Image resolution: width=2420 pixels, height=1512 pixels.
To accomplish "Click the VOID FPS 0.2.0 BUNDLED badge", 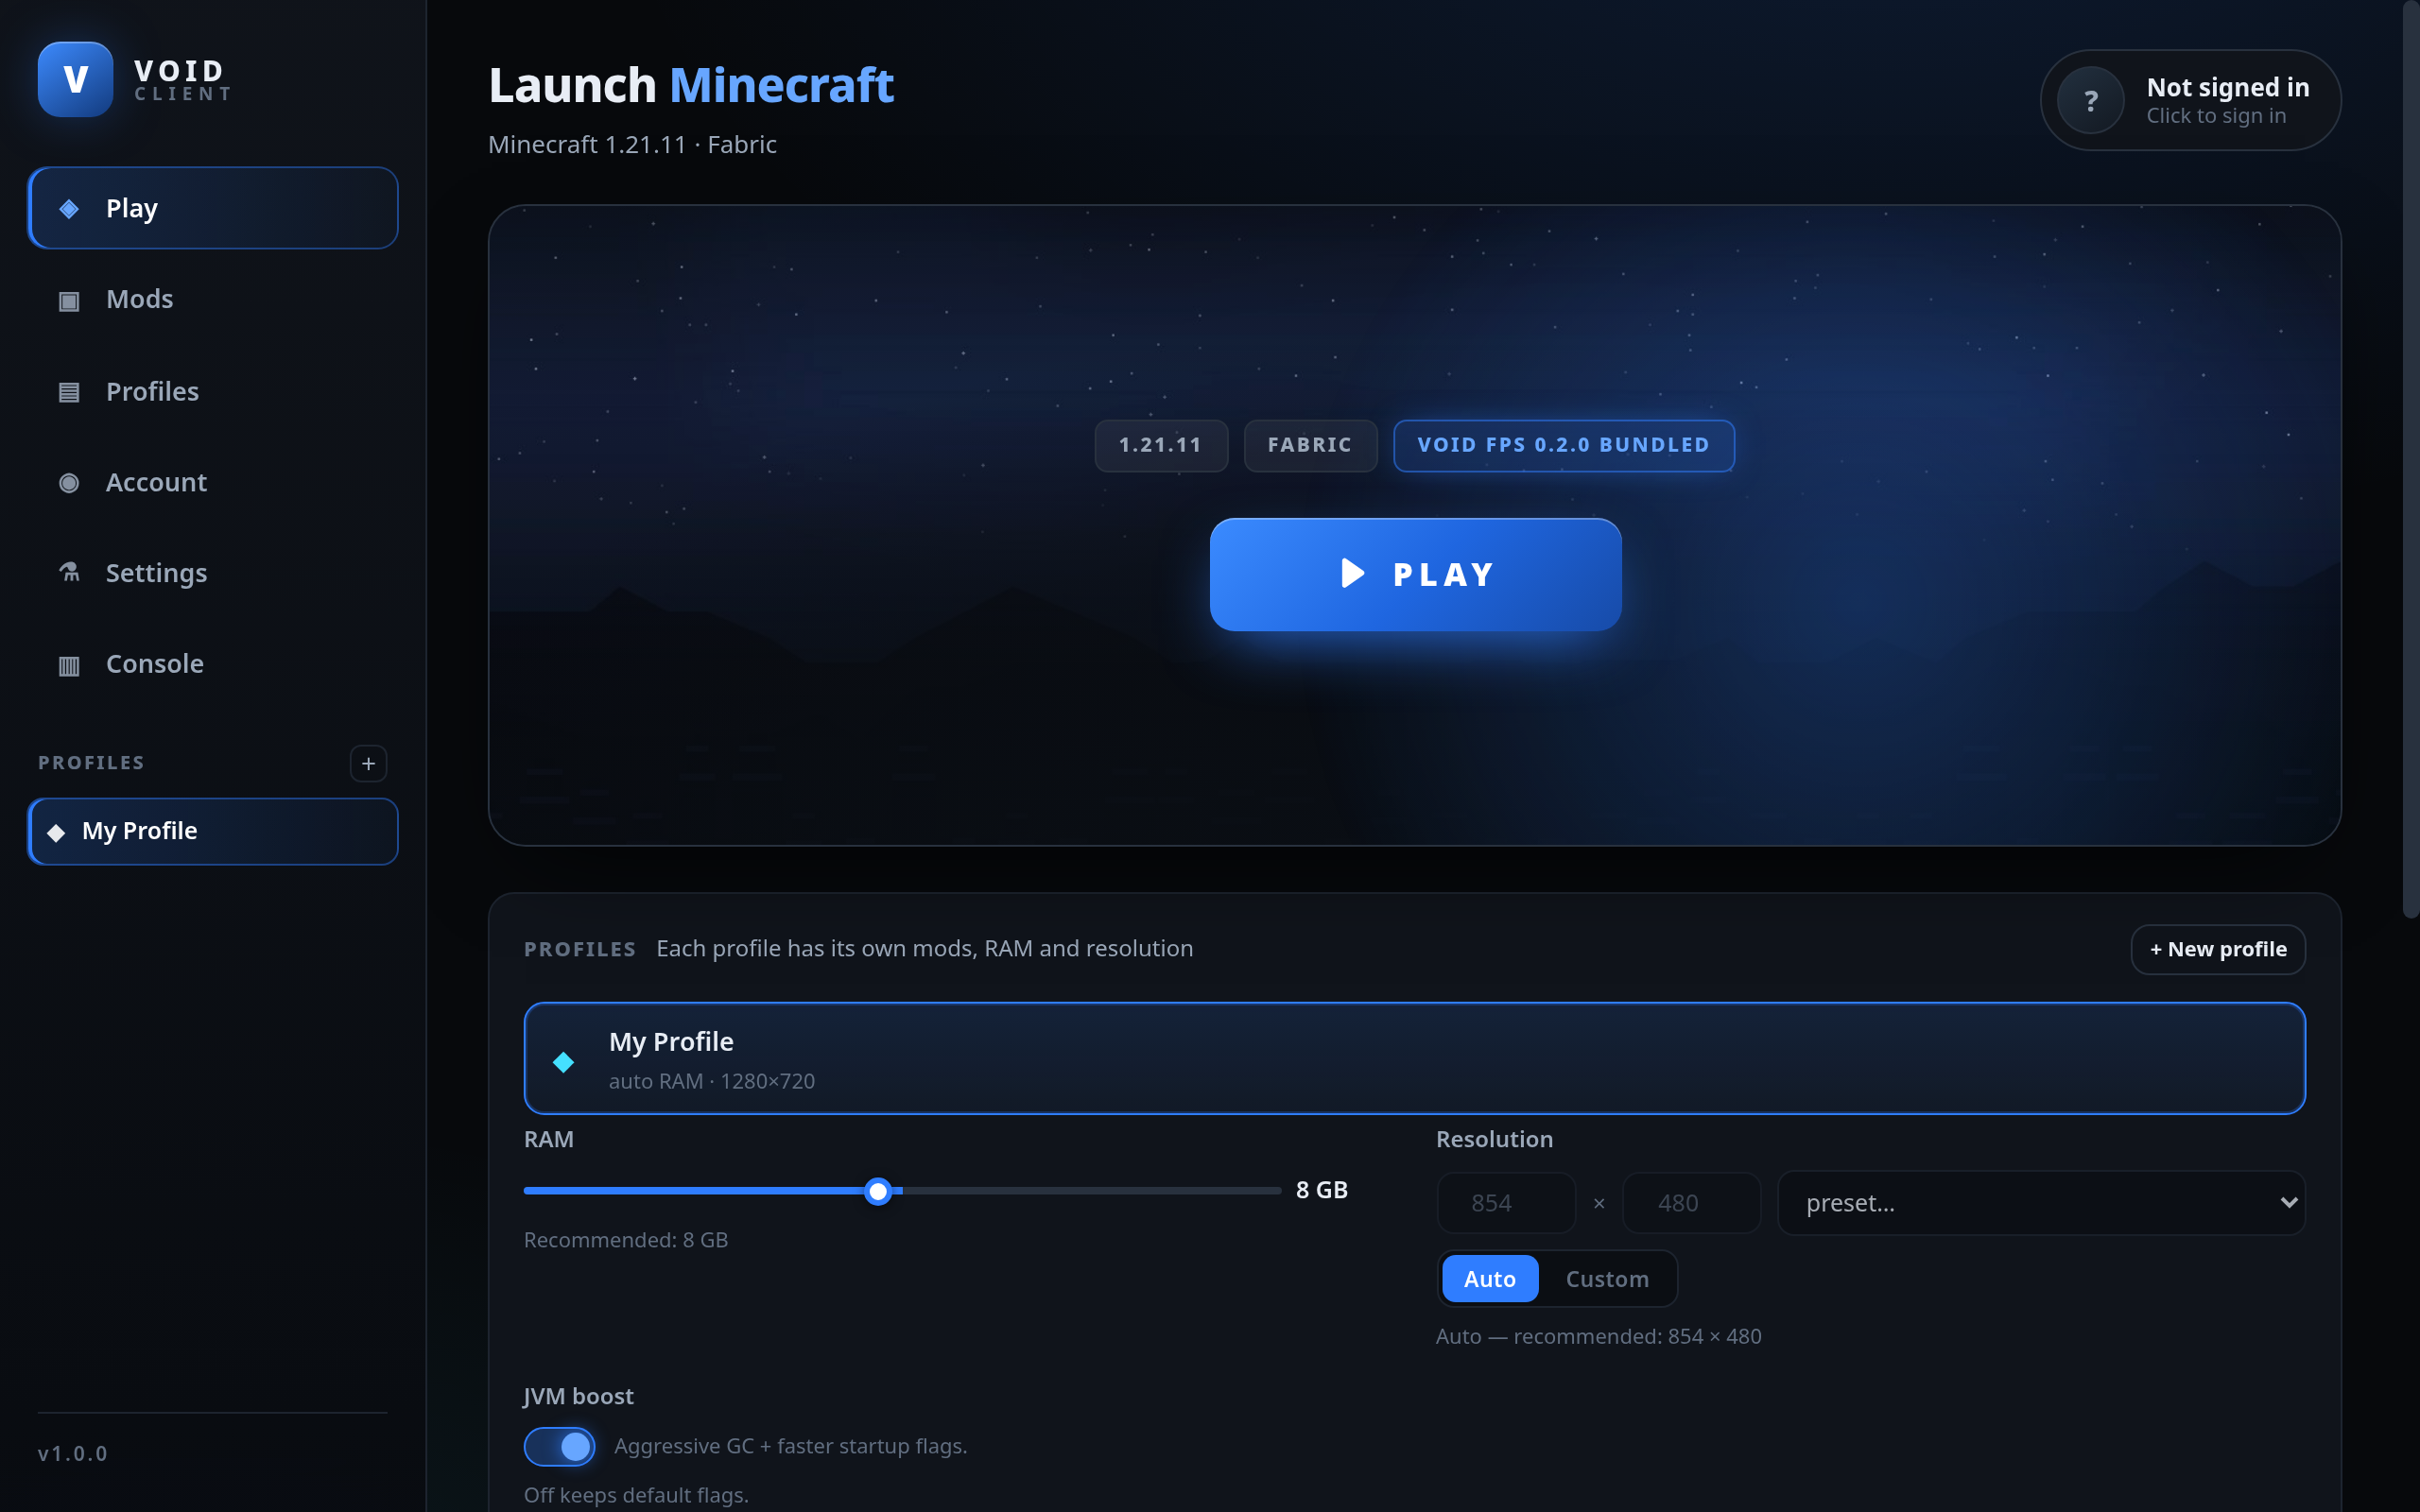I will [x=1563, y=445].
